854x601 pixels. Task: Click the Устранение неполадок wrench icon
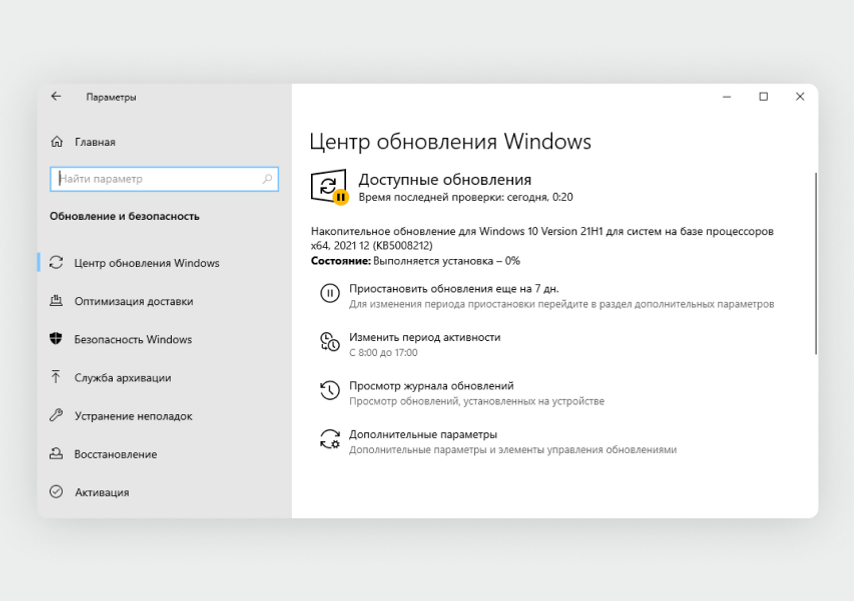pos(56,416)
